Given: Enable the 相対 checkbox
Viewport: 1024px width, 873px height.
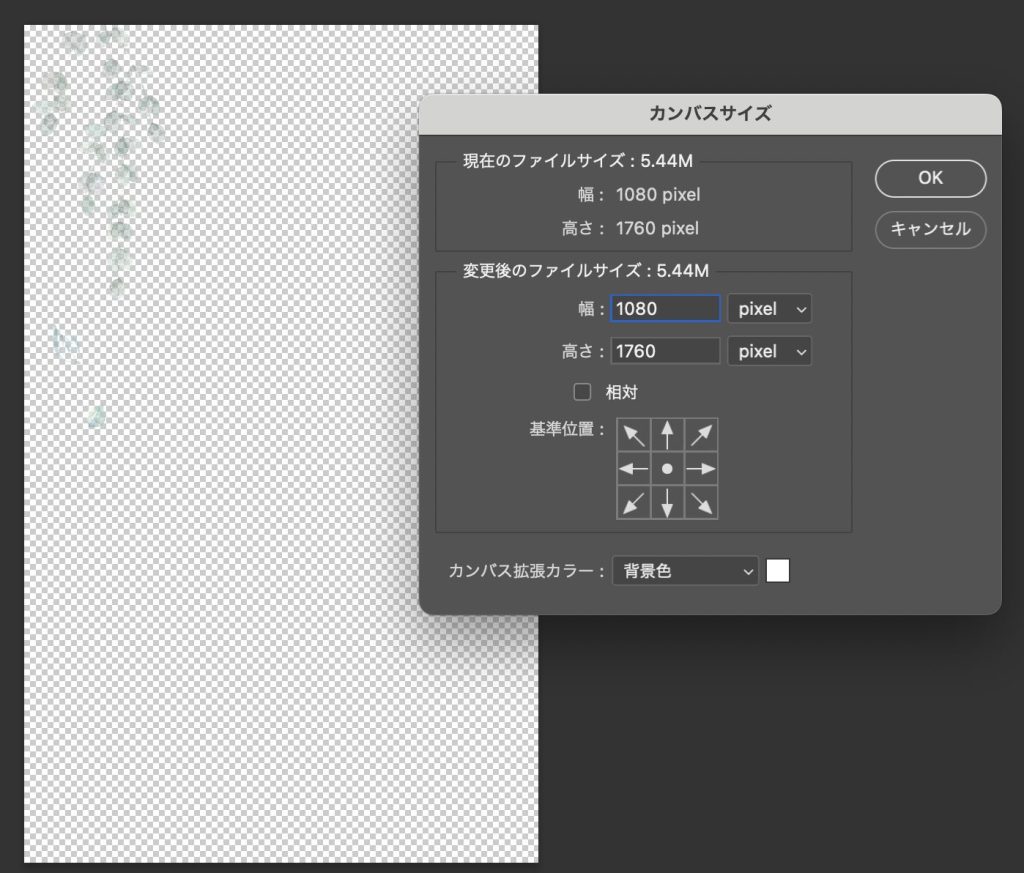Looking at the screenshot, I should [582, 392].
